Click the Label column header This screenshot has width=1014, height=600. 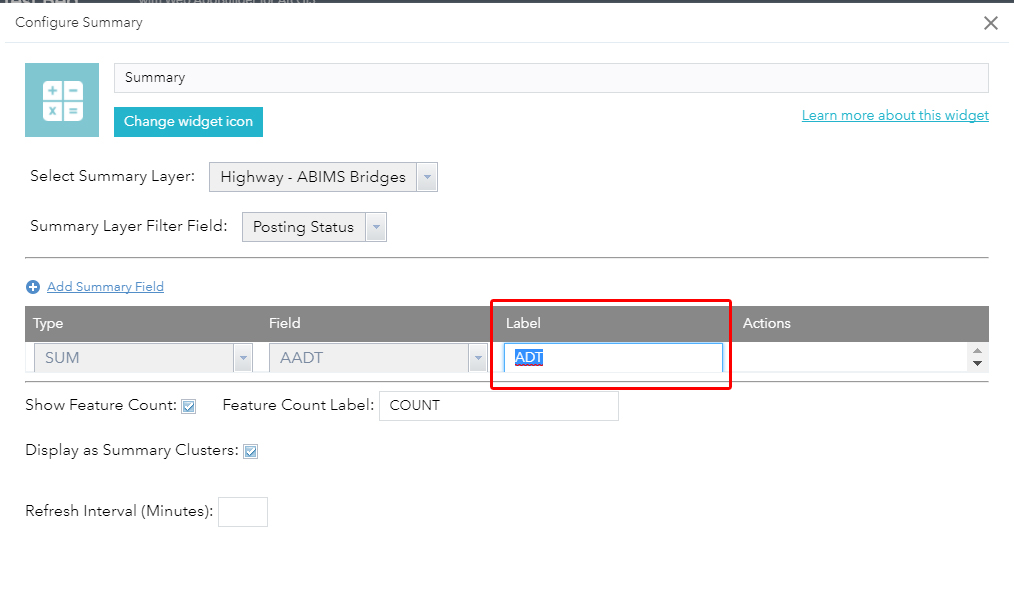coord(523,323)
